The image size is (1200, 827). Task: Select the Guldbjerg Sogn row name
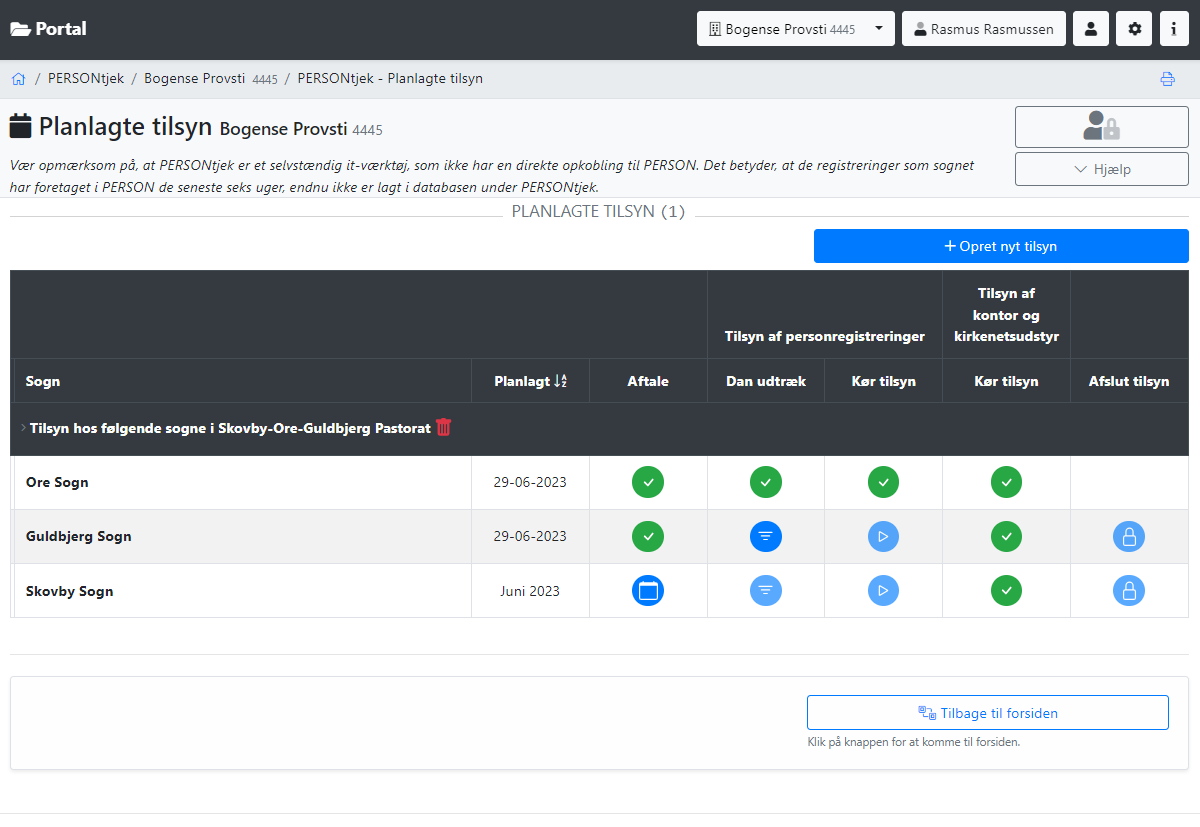79,536
